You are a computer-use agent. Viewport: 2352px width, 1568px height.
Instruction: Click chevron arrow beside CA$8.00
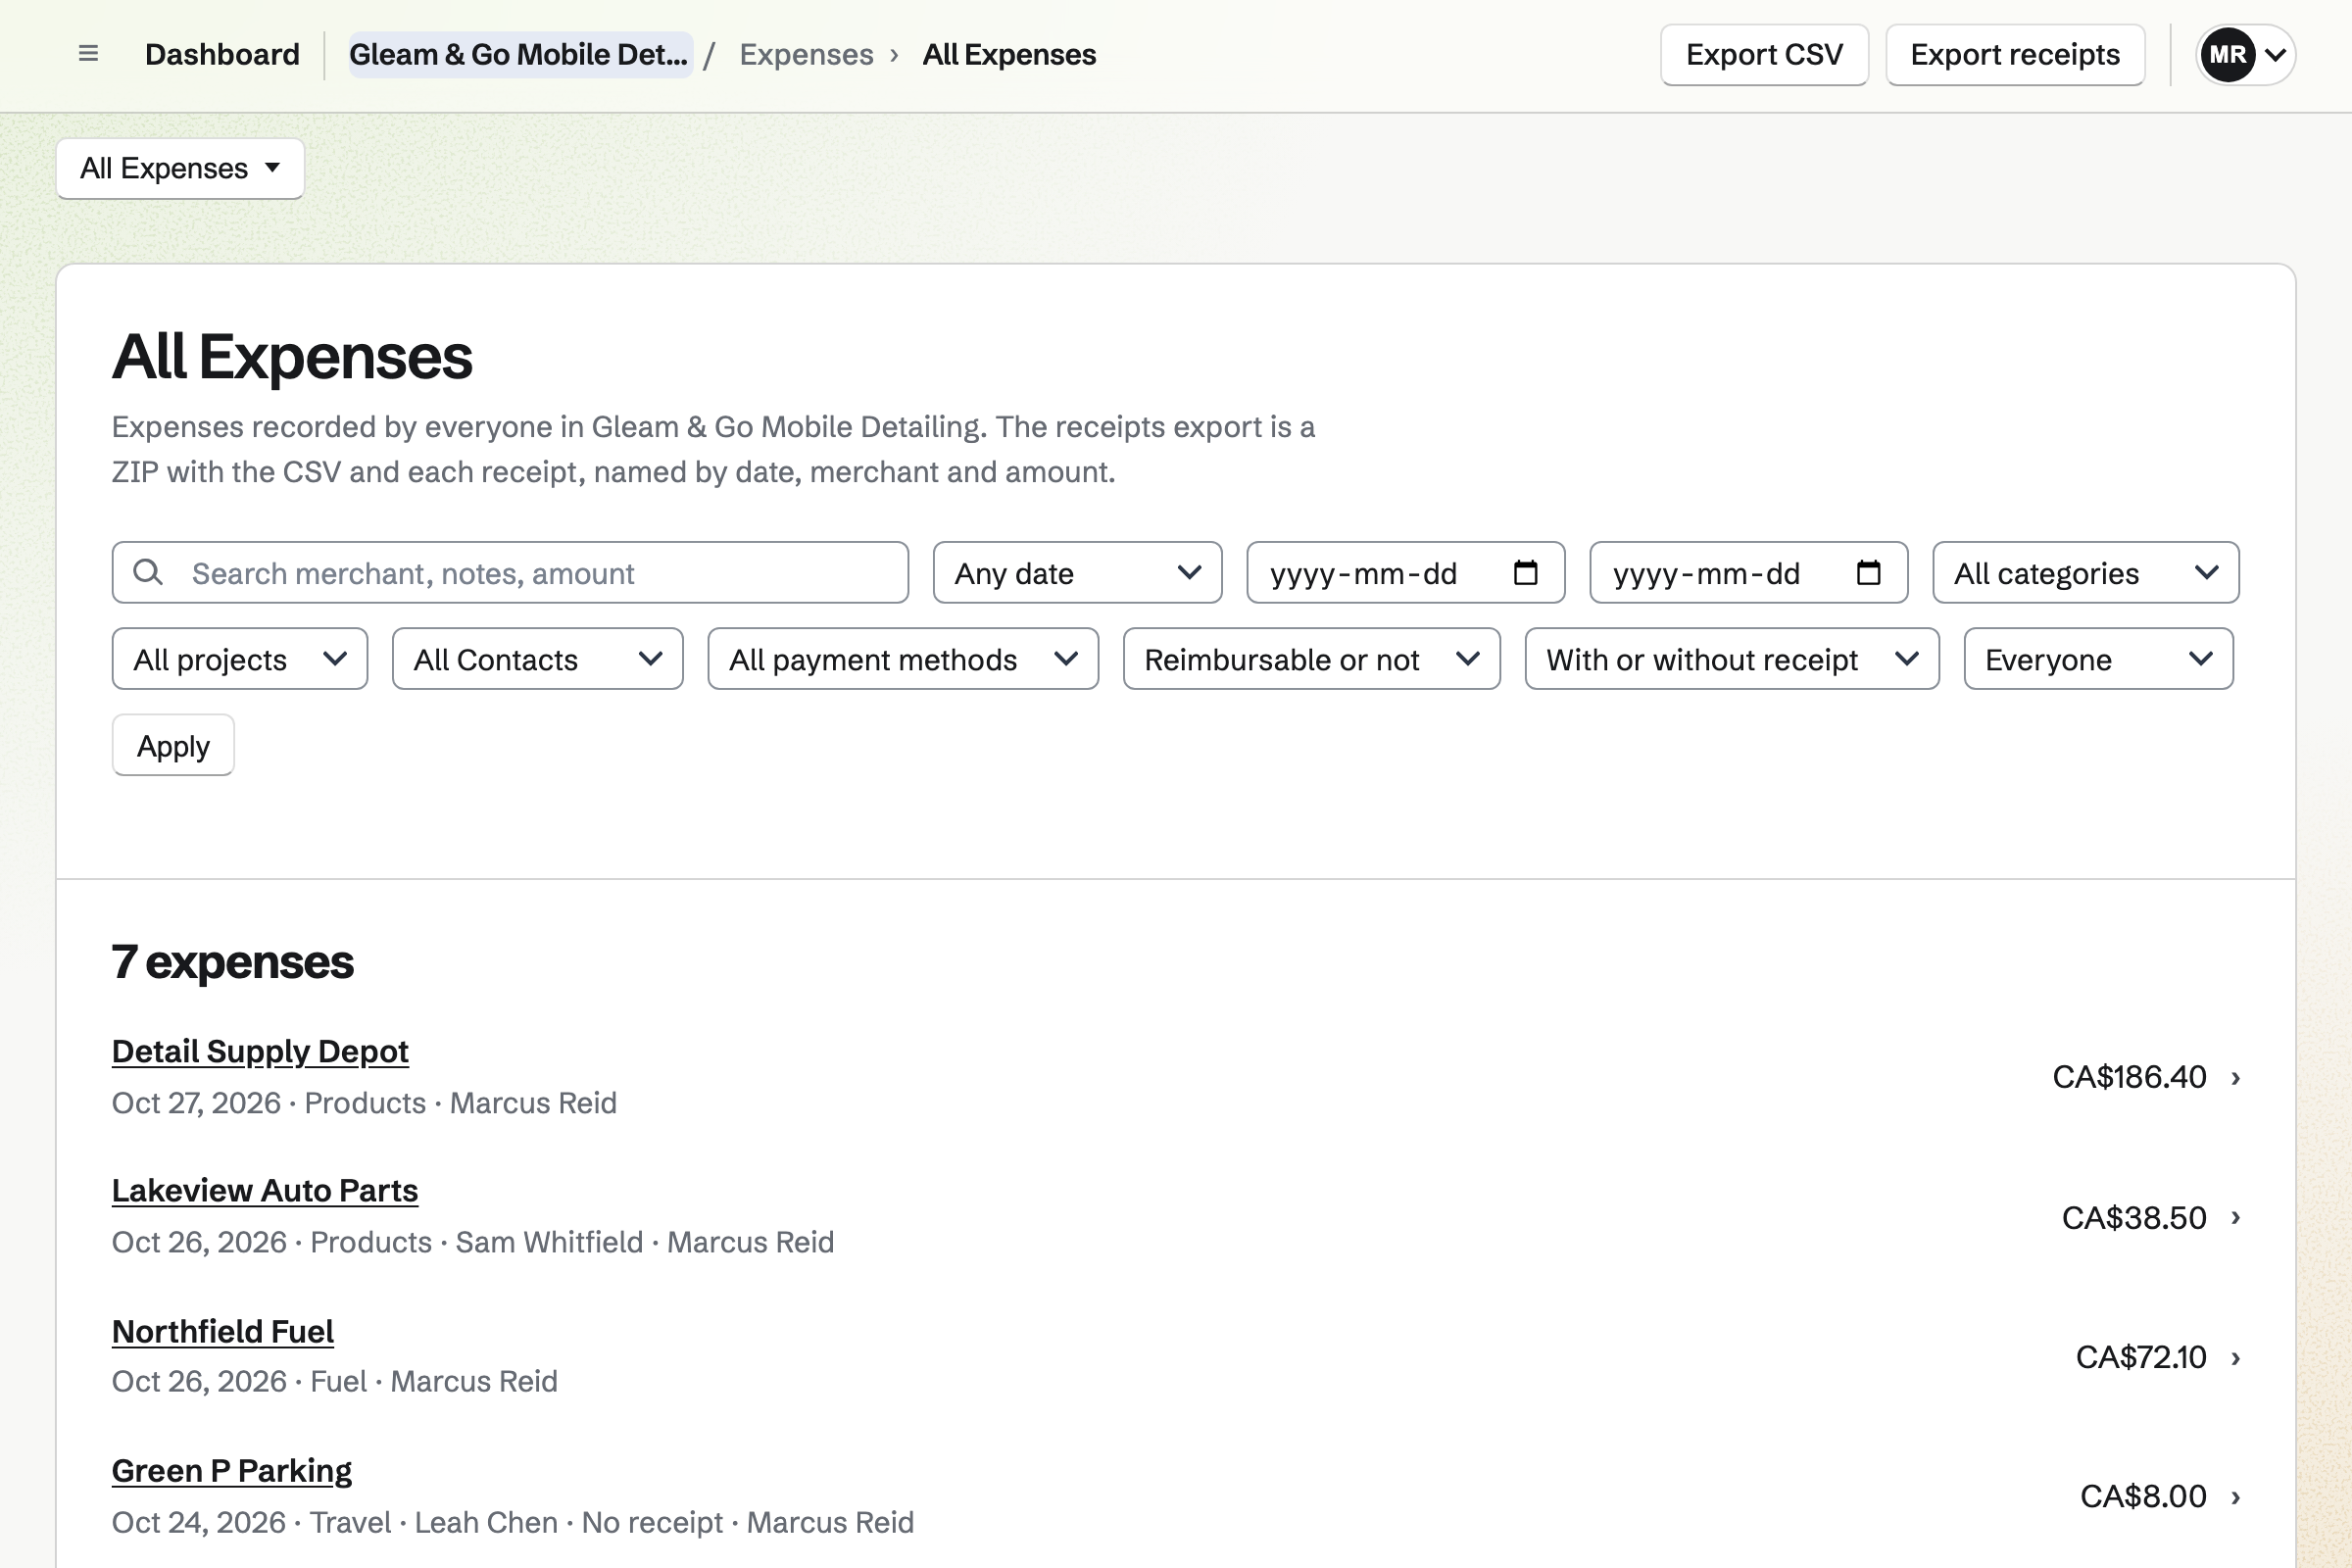pyautogui.click(x=2236, y=1497)
